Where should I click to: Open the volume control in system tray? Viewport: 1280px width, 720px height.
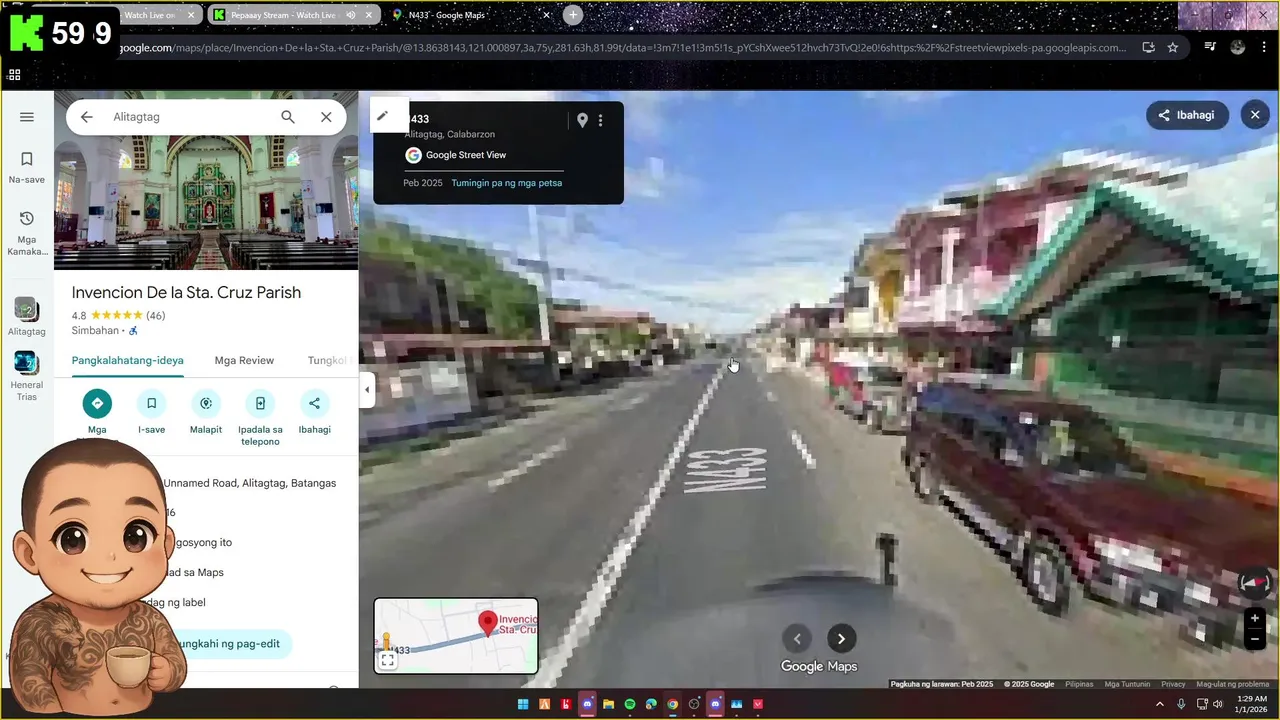1217,704
